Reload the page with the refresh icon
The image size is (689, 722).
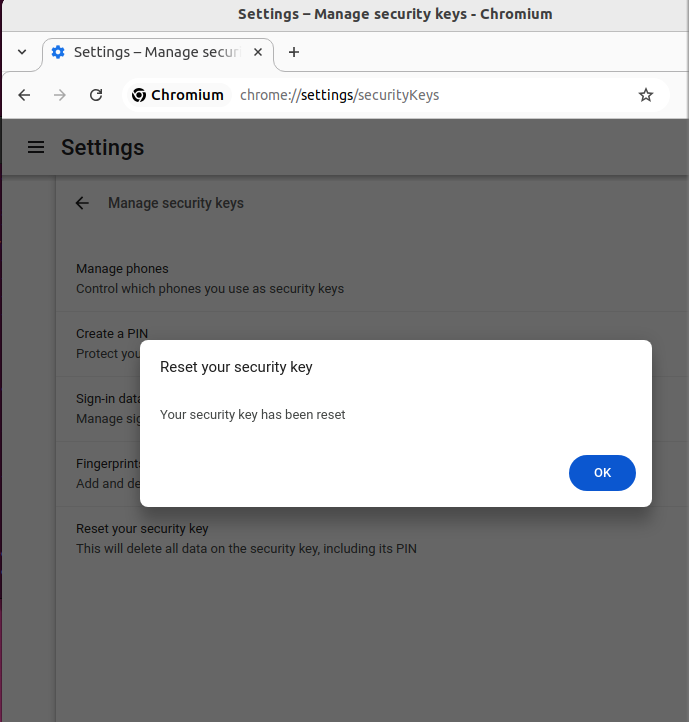[x=96, y=95]
